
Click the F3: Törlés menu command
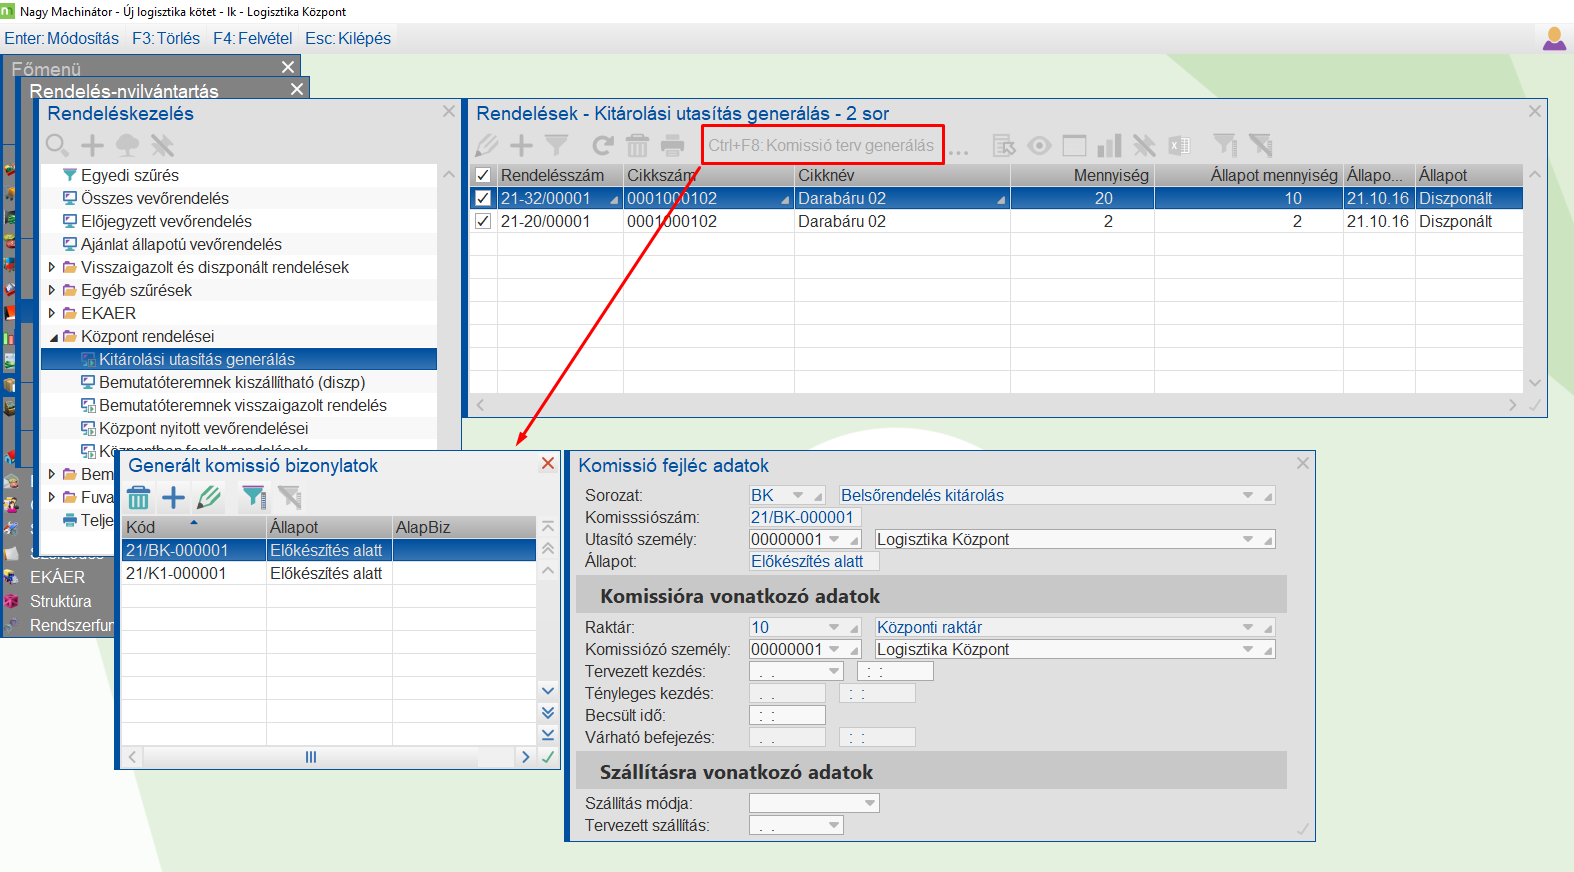coord(166,38)
